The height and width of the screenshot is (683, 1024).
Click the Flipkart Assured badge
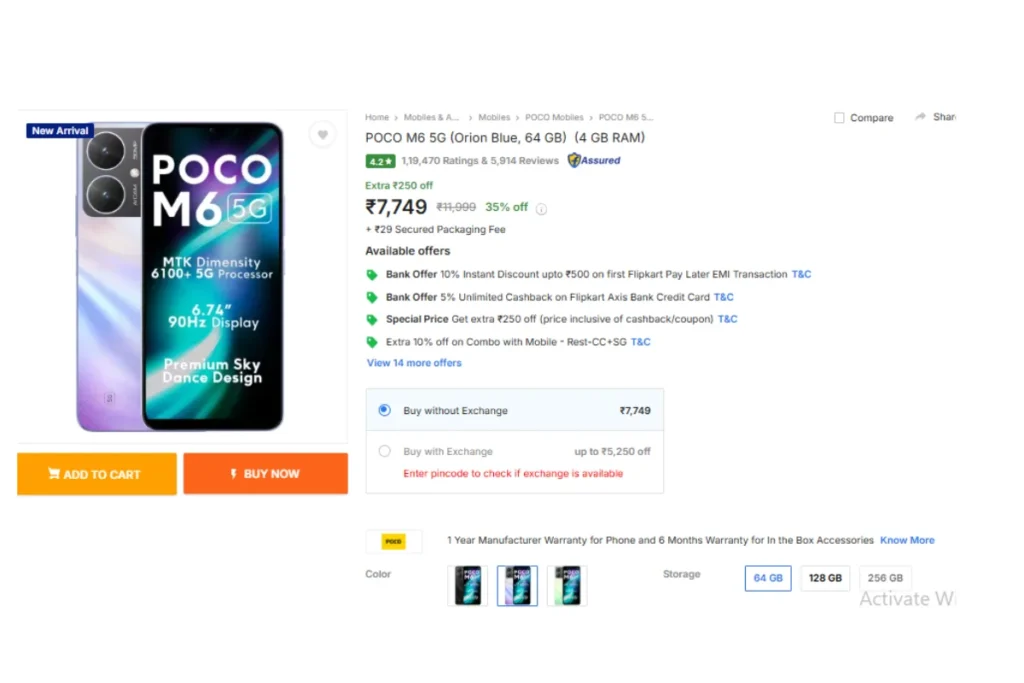click(594, 160)
